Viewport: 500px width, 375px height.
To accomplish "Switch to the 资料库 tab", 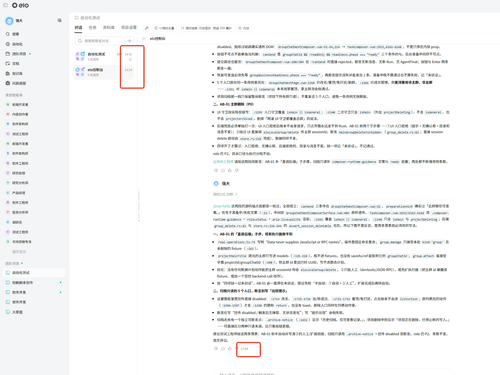I will [108, 28].
